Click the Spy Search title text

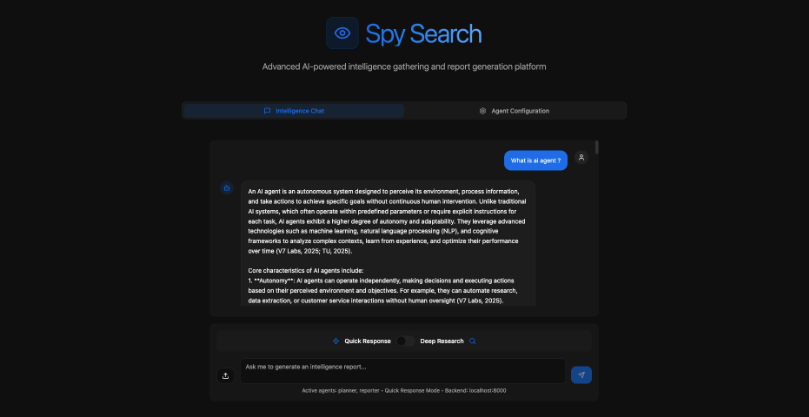(x=424, y=34)
